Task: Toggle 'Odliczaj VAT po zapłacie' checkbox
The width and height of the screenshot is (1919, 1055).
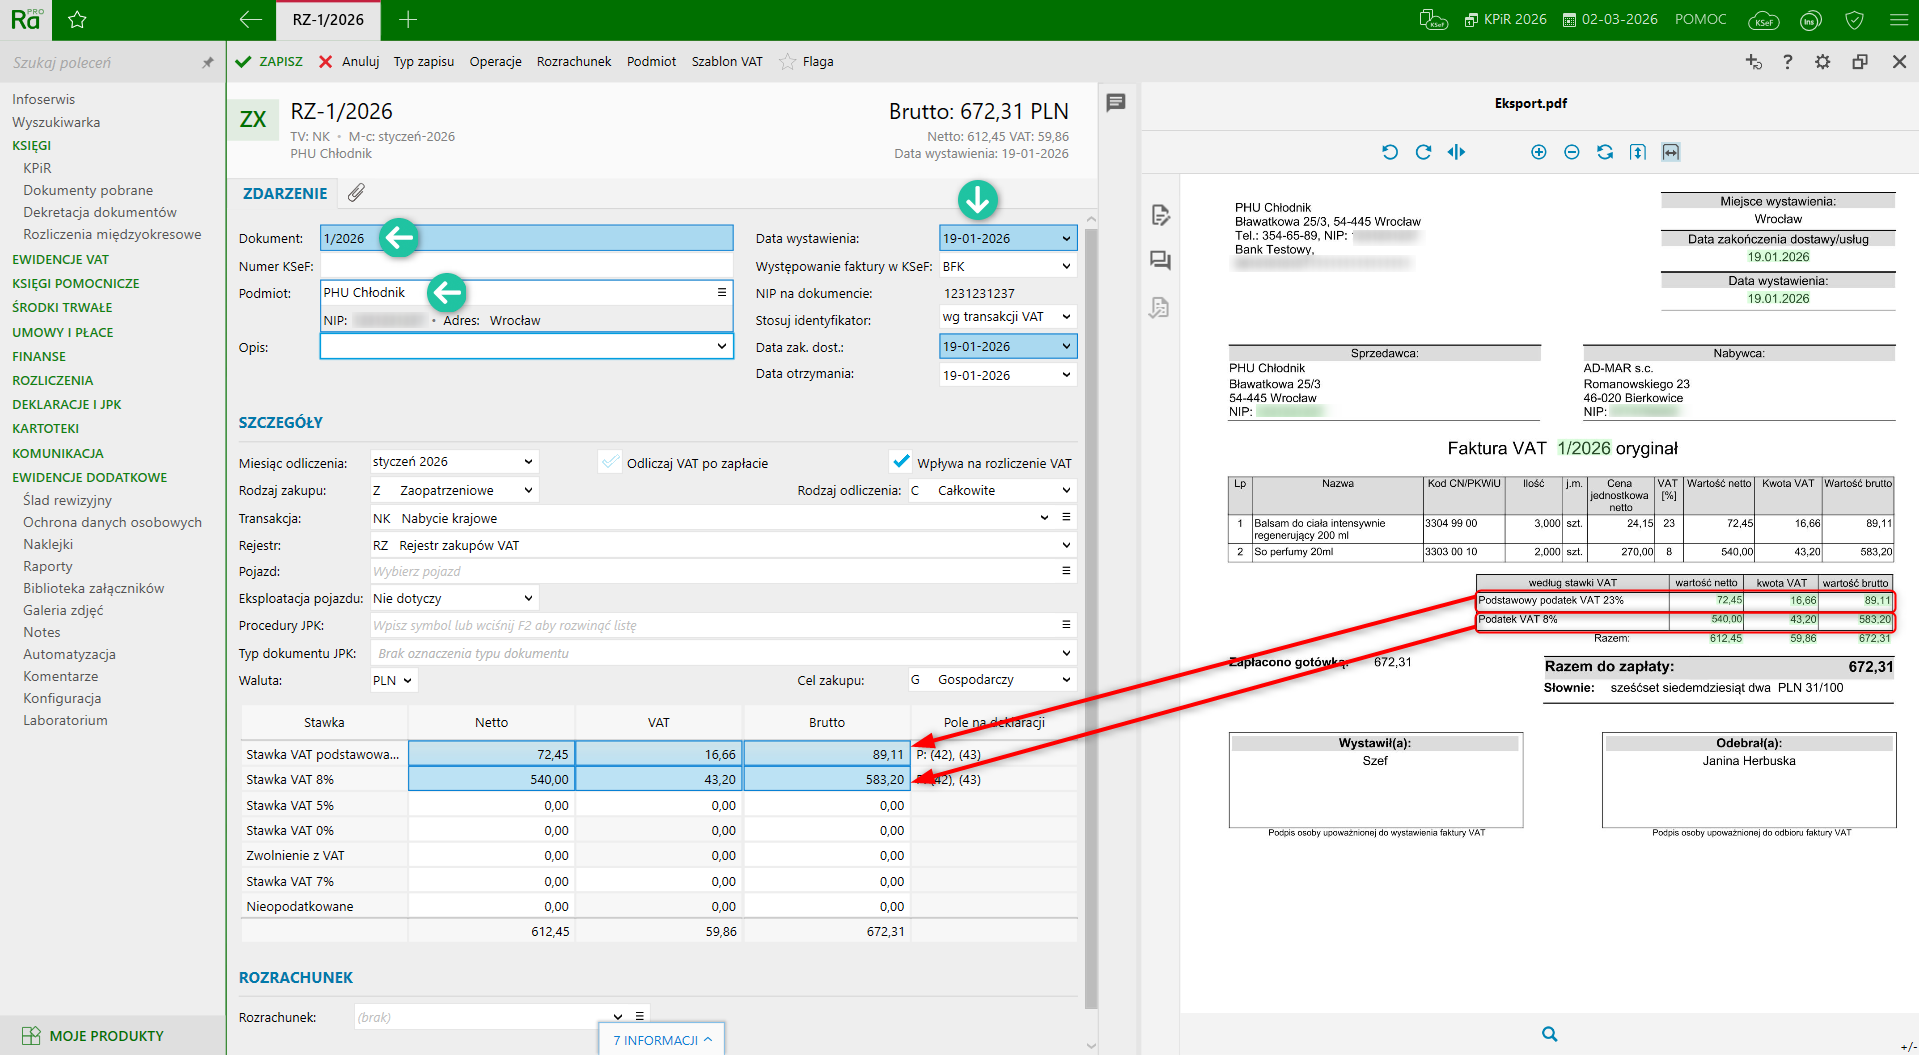Action: pyautogui.click(x=610, y=462)
